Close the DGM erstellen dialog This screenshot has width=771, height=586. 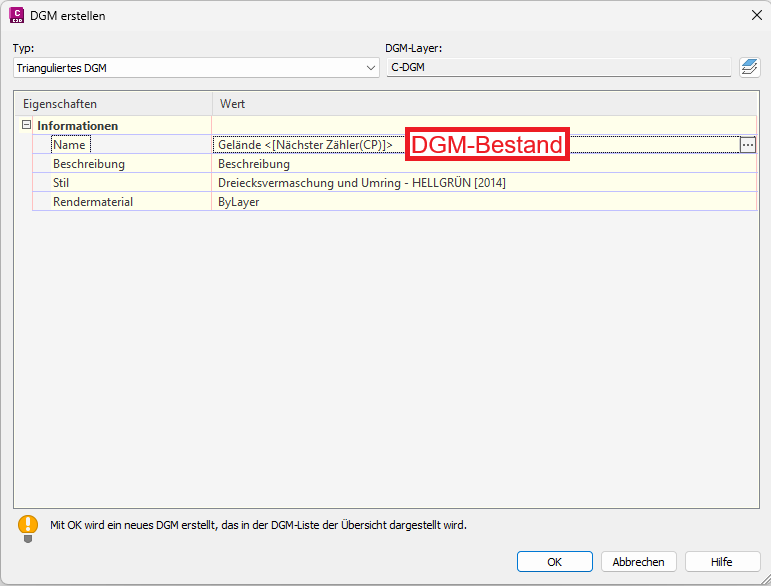pyautogui.click(x=757, y=15)
